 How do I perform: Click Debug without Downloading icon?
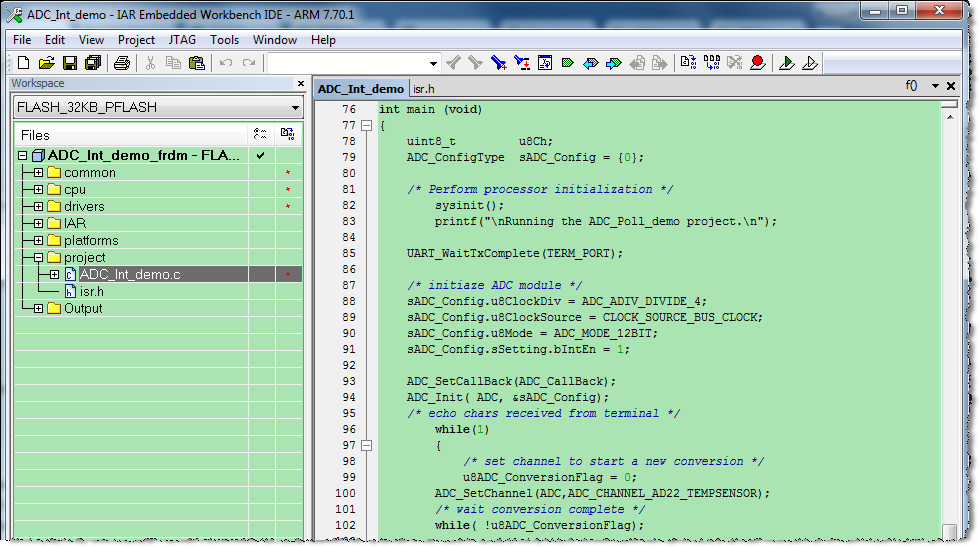coord(810,63)
